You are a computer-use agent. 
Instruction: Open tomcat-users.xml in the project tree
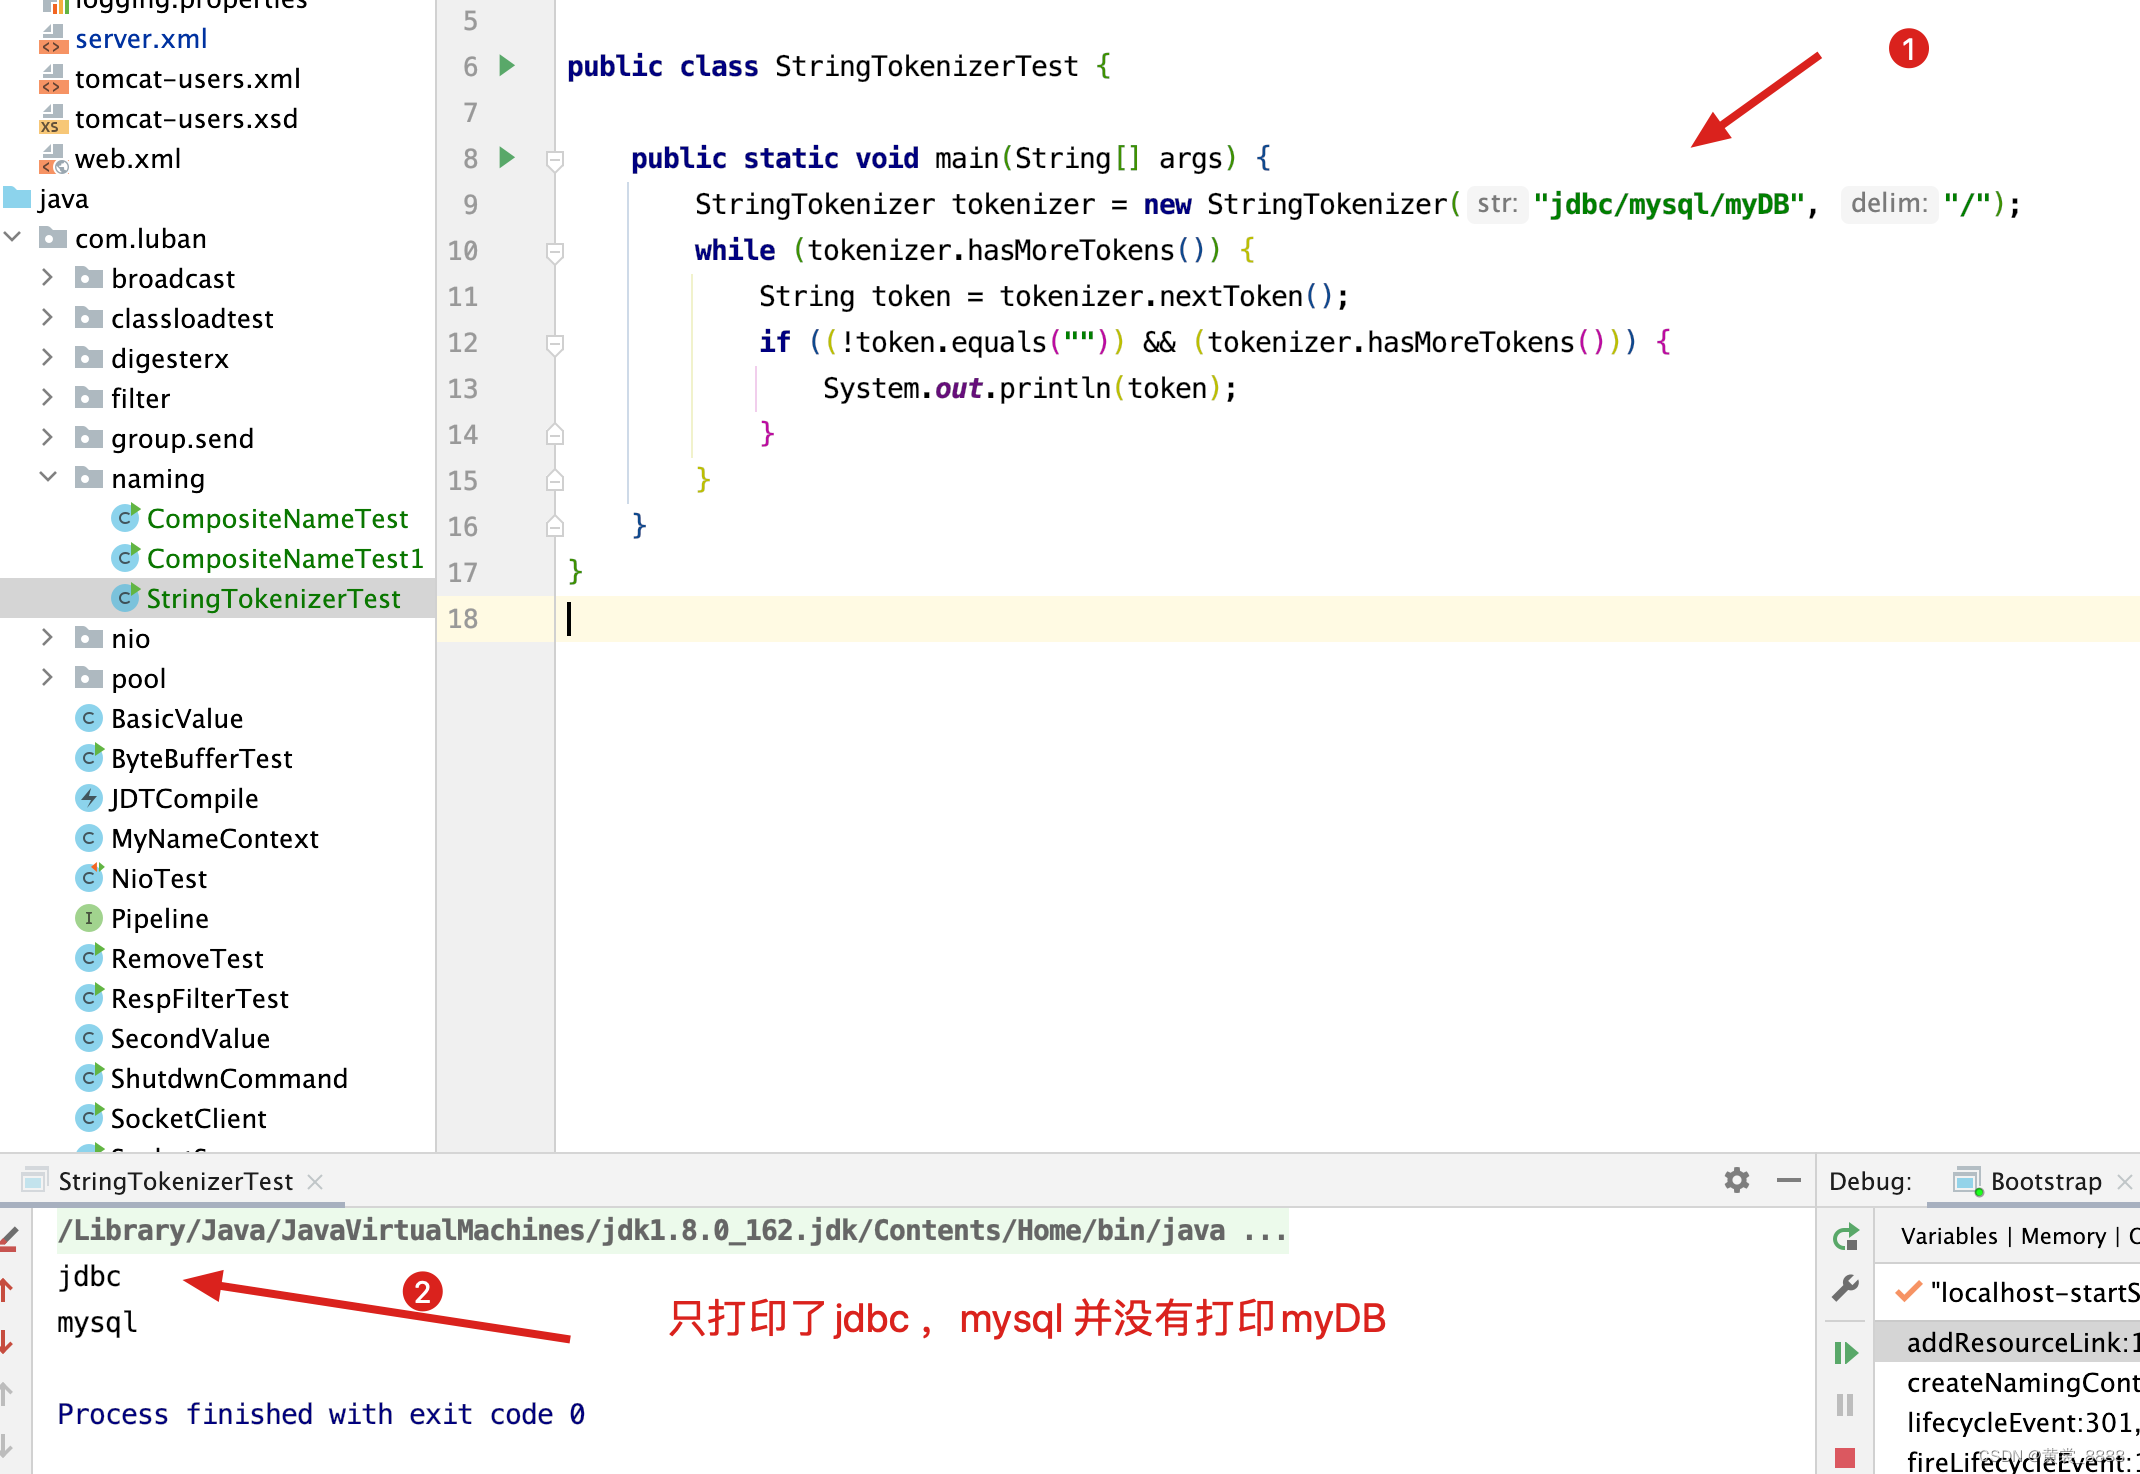187,78
